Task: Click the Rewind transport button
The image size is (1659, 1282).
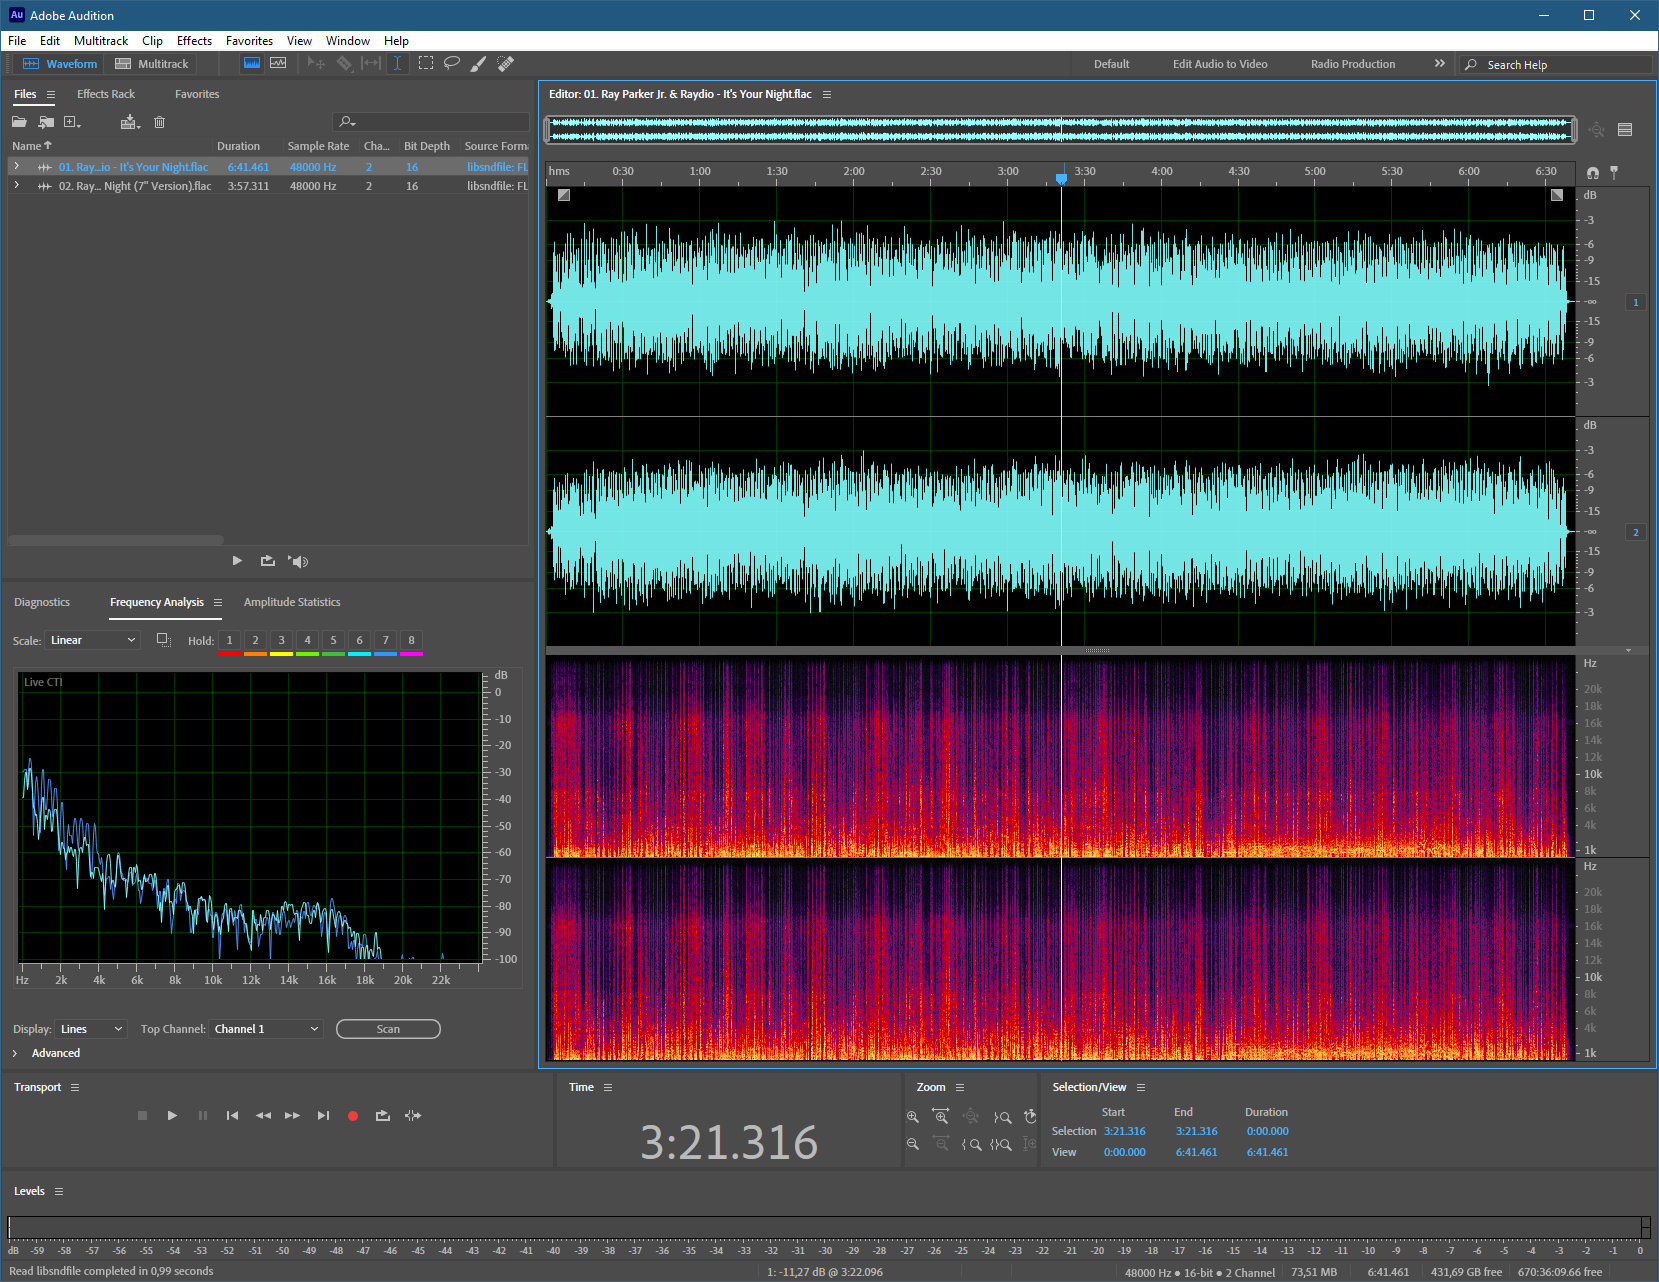Action: coord(263,1115)
